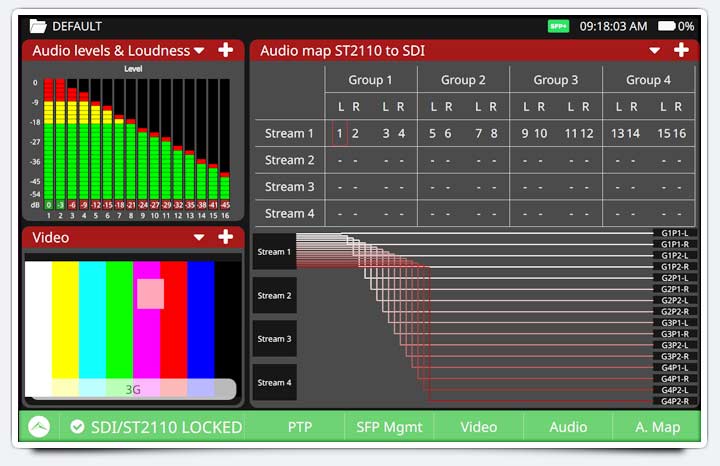Open the PTP tab

click(x=300, y=427)
